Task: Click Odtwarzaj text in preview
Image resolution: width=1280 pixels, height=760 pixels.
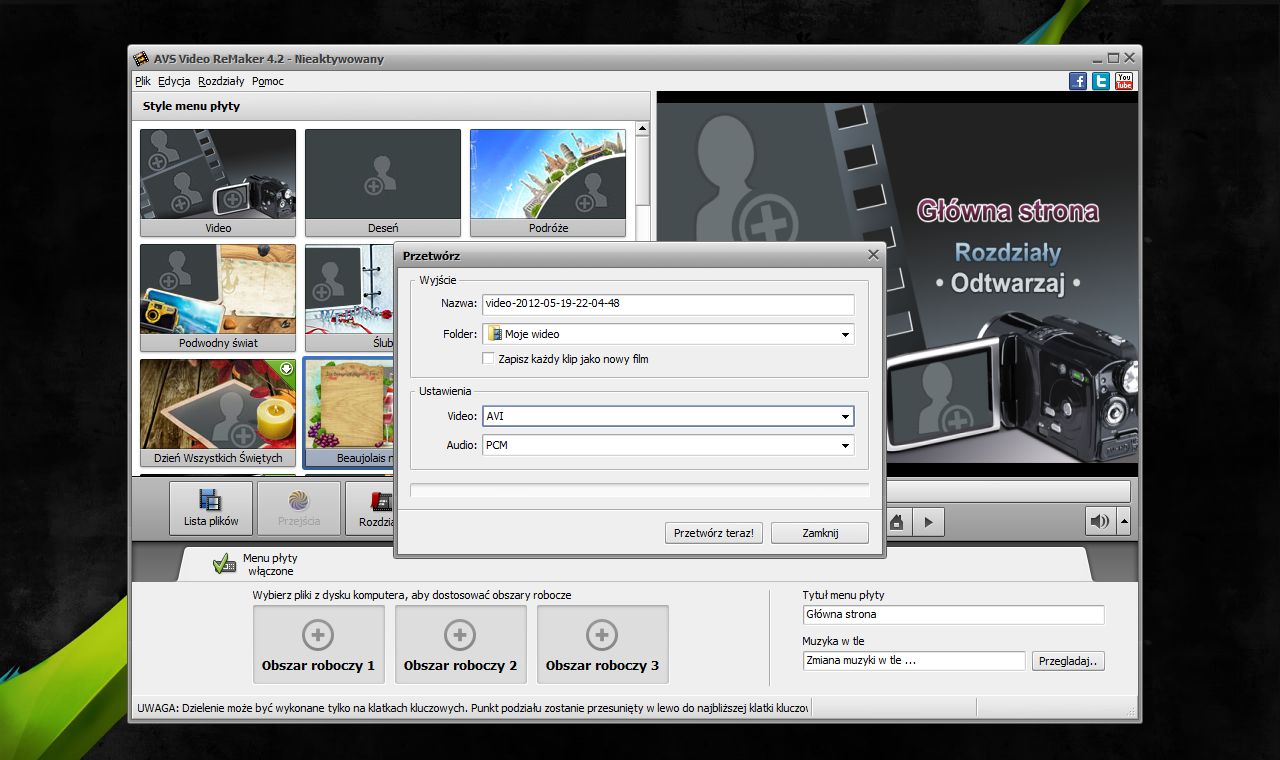Action: (x=1007, y=283)
